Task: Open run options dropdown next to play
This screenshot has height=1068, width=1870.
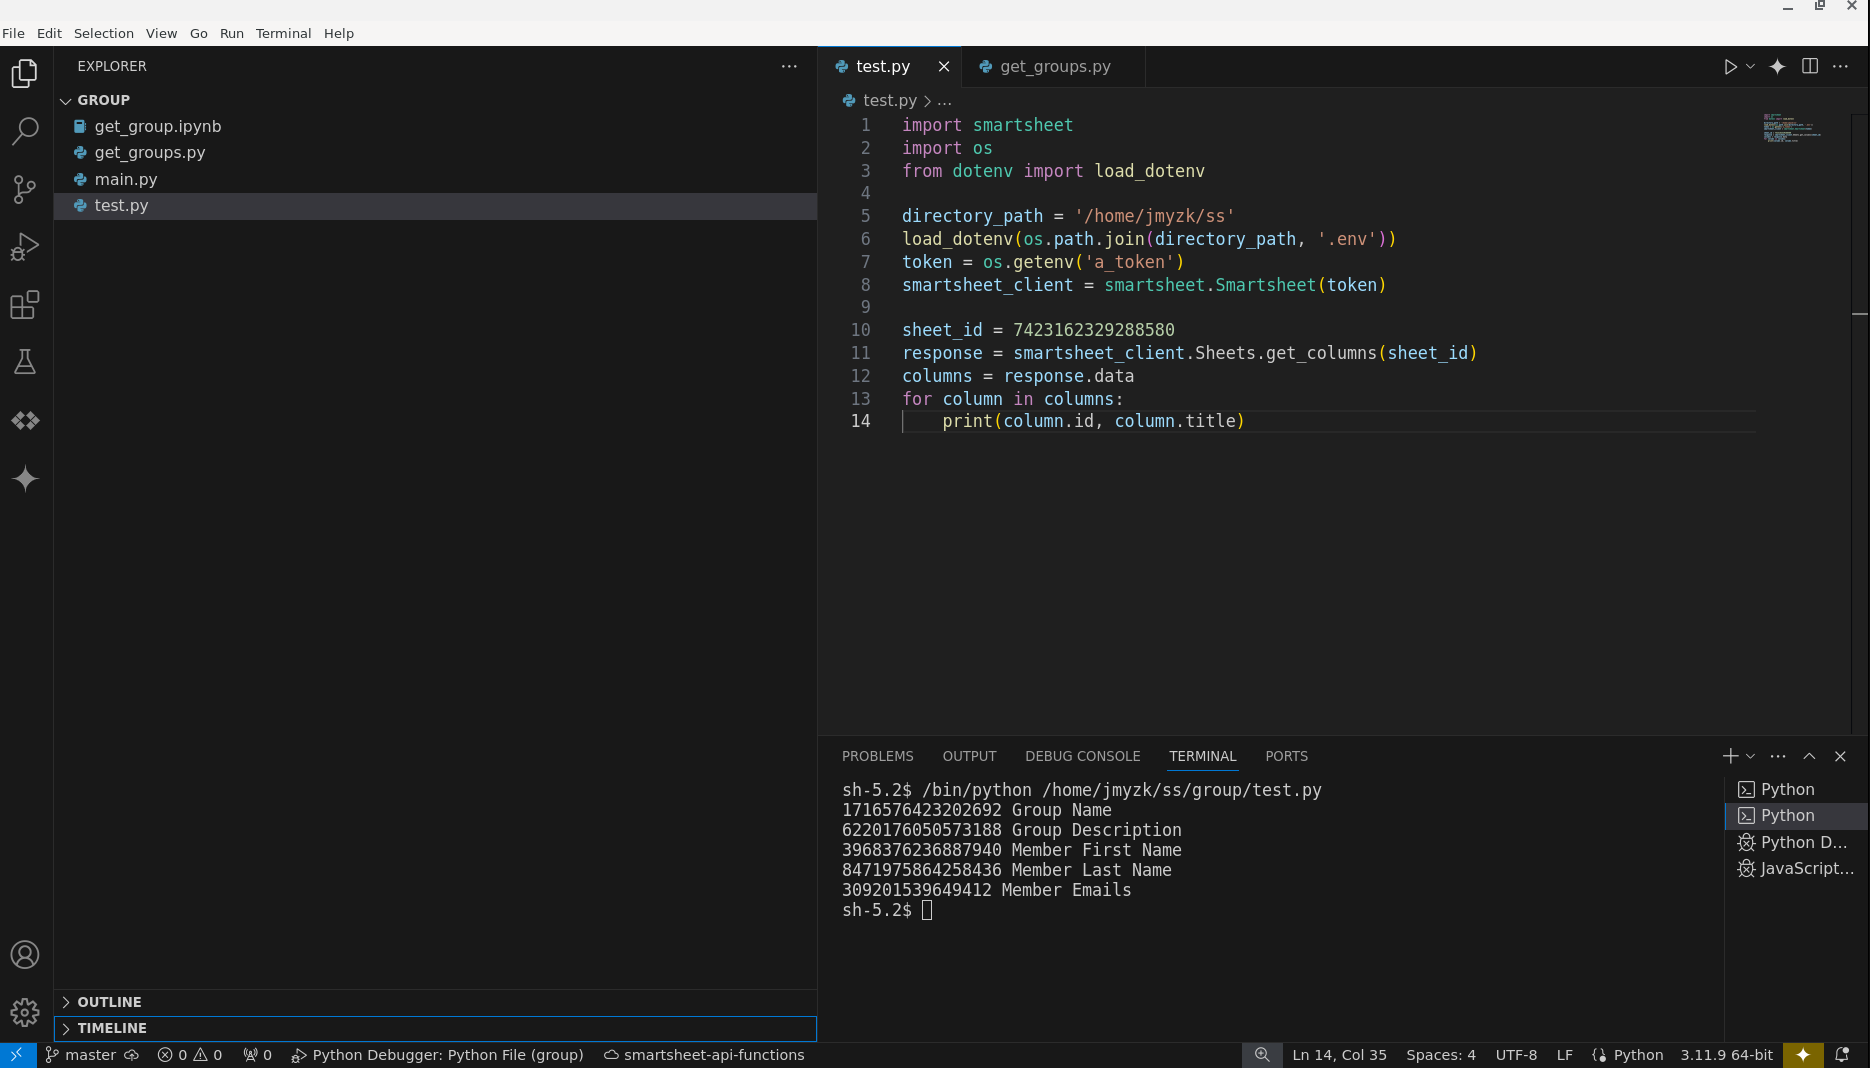Action: click(1750, 66)
